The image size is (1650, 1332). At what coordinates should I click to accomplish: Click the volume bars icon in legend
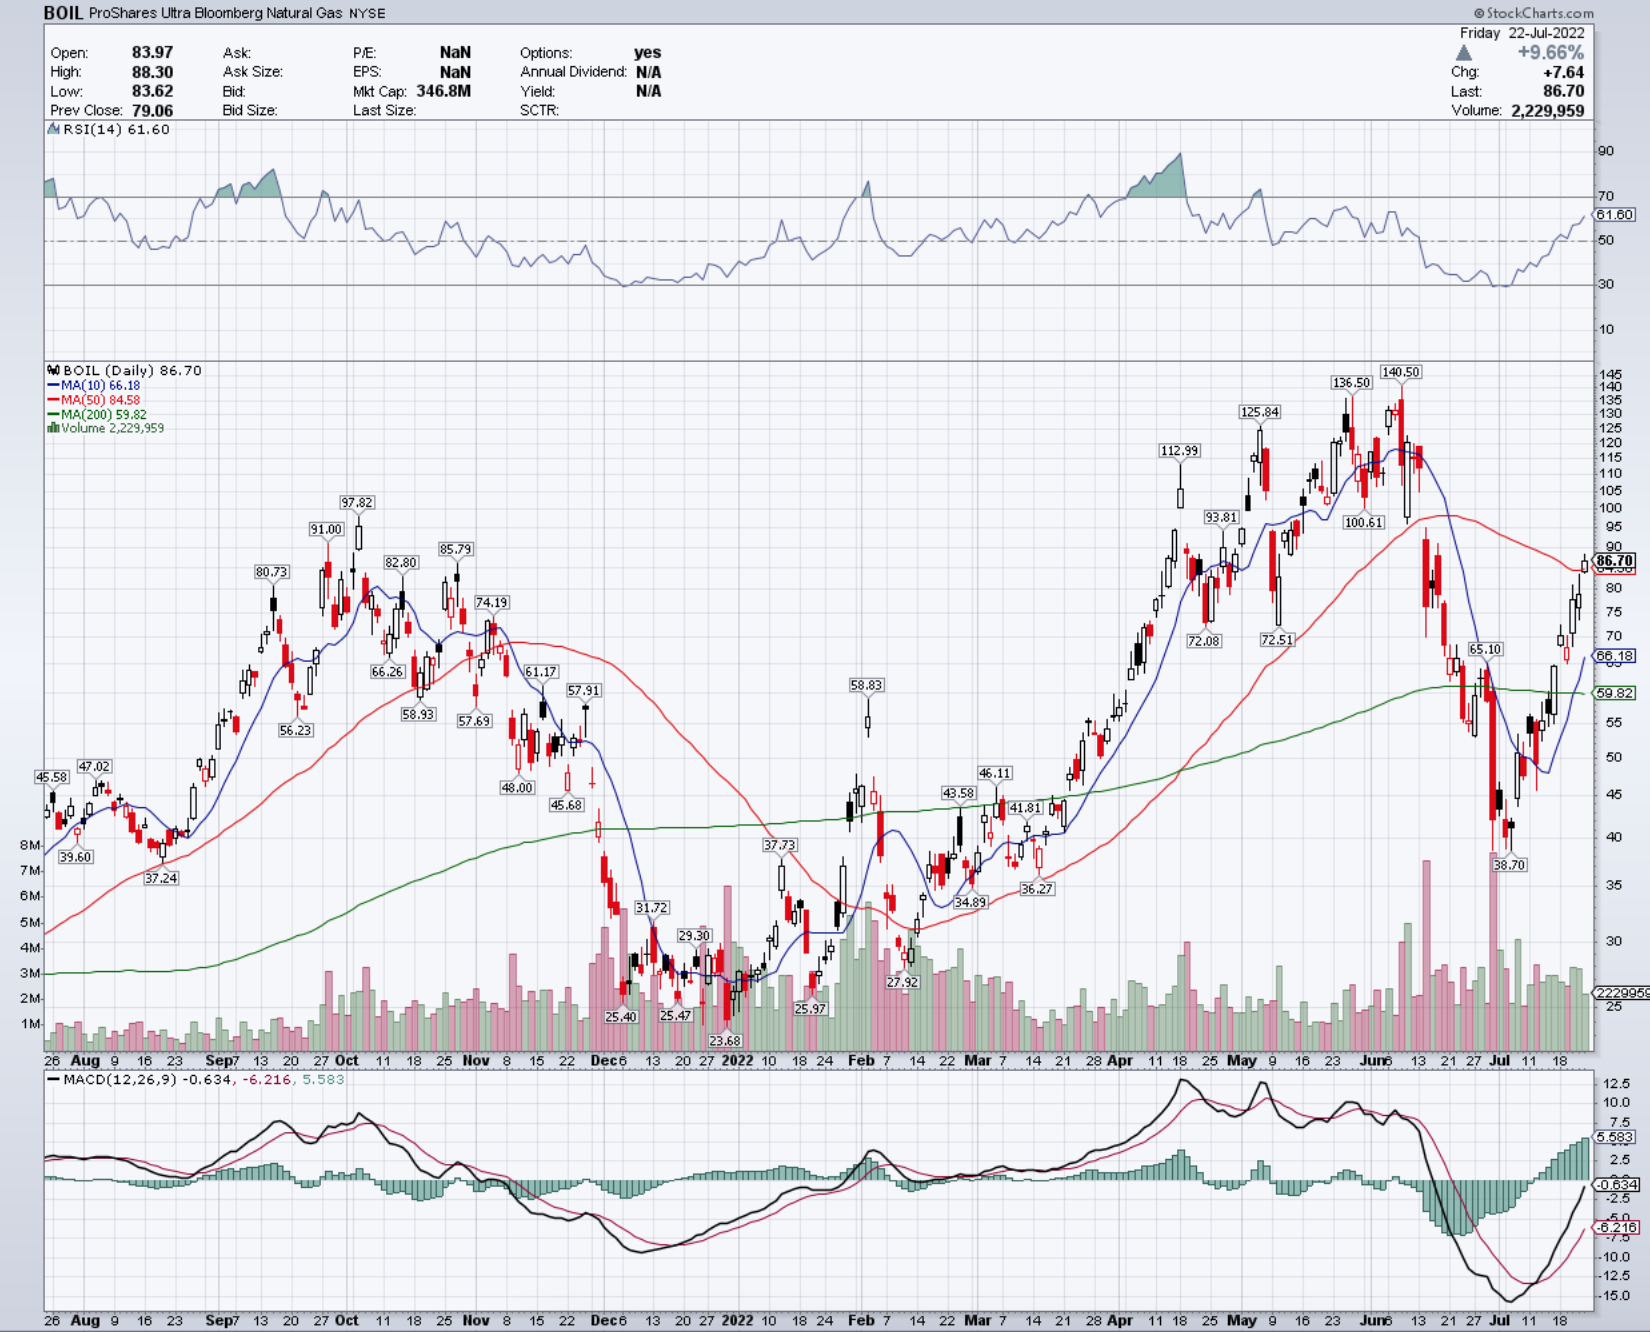pyautogui.click(x=53, y=428)
